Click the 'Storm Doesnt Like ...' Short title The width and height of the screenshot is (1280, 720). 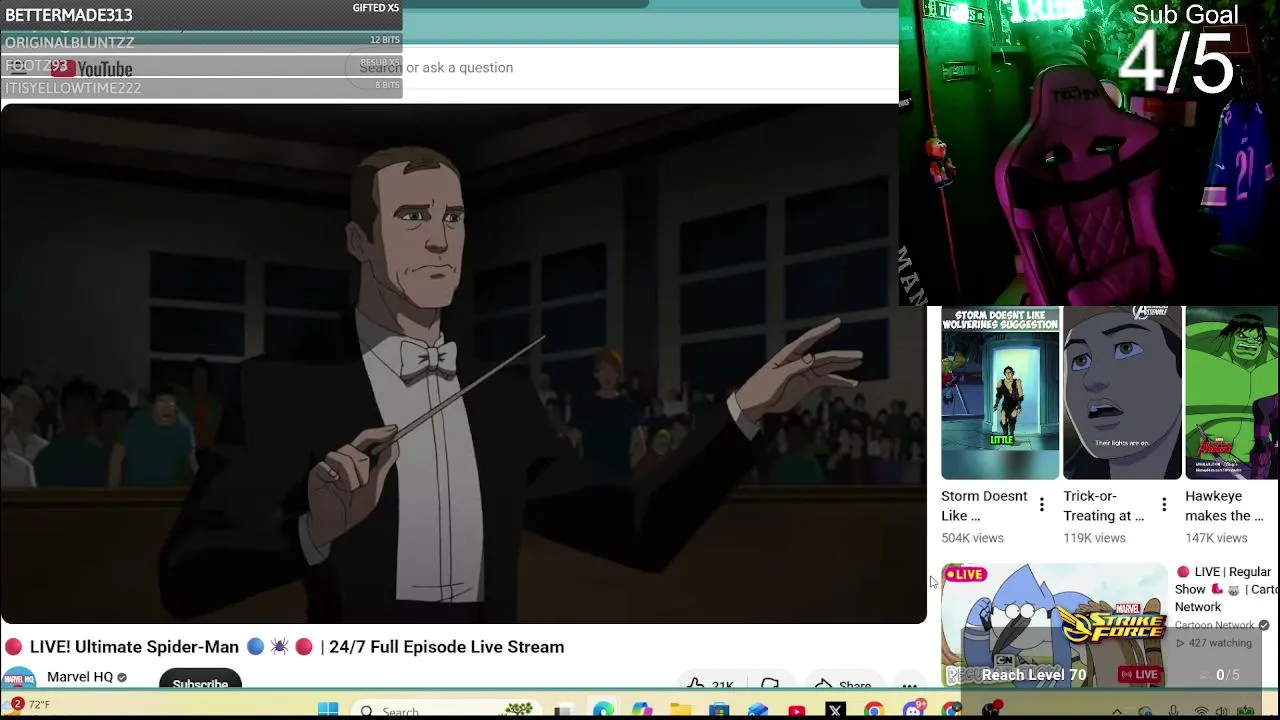(984, 506)
